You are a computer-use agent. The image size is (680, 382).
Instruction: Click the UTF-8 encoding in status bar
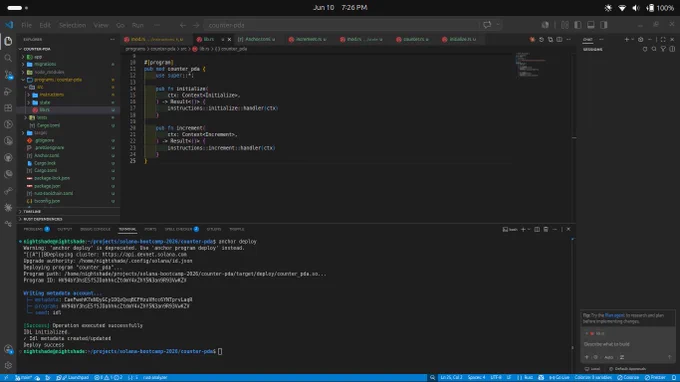click(496, 378)
